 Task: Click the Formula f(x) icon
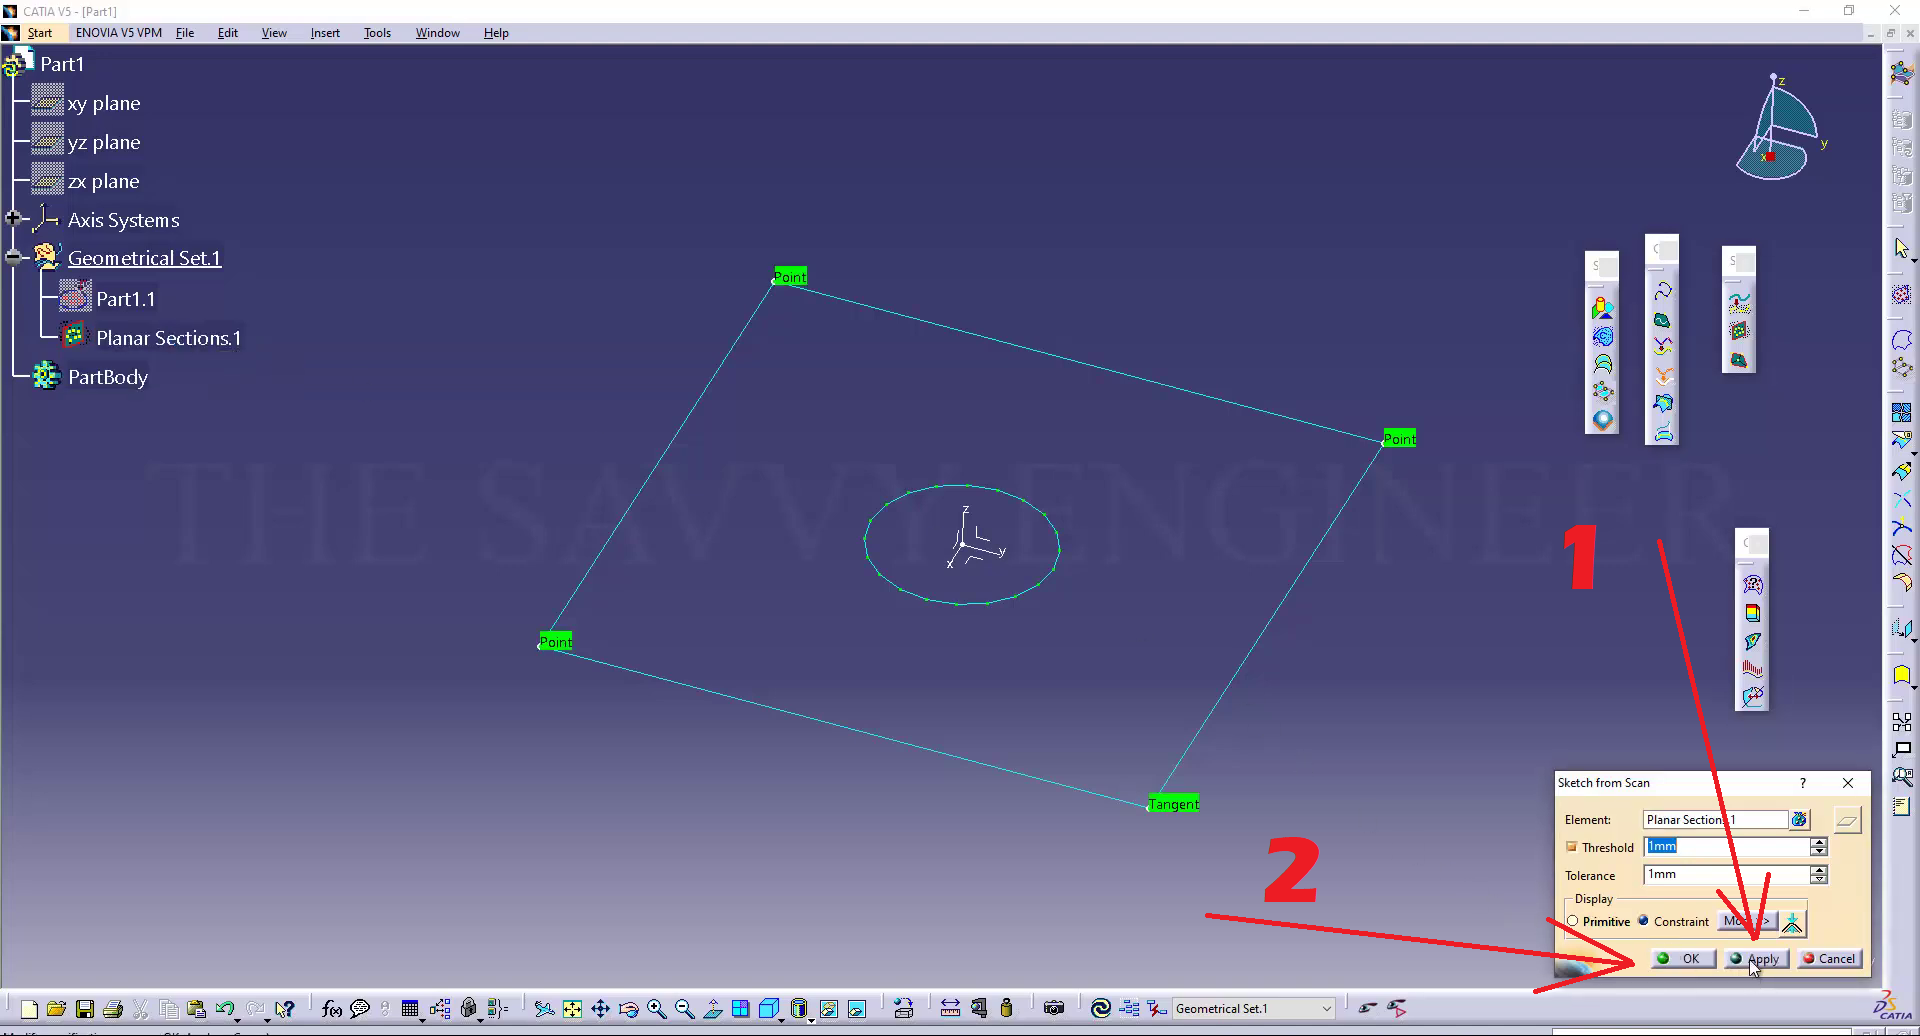point(331,1009)
